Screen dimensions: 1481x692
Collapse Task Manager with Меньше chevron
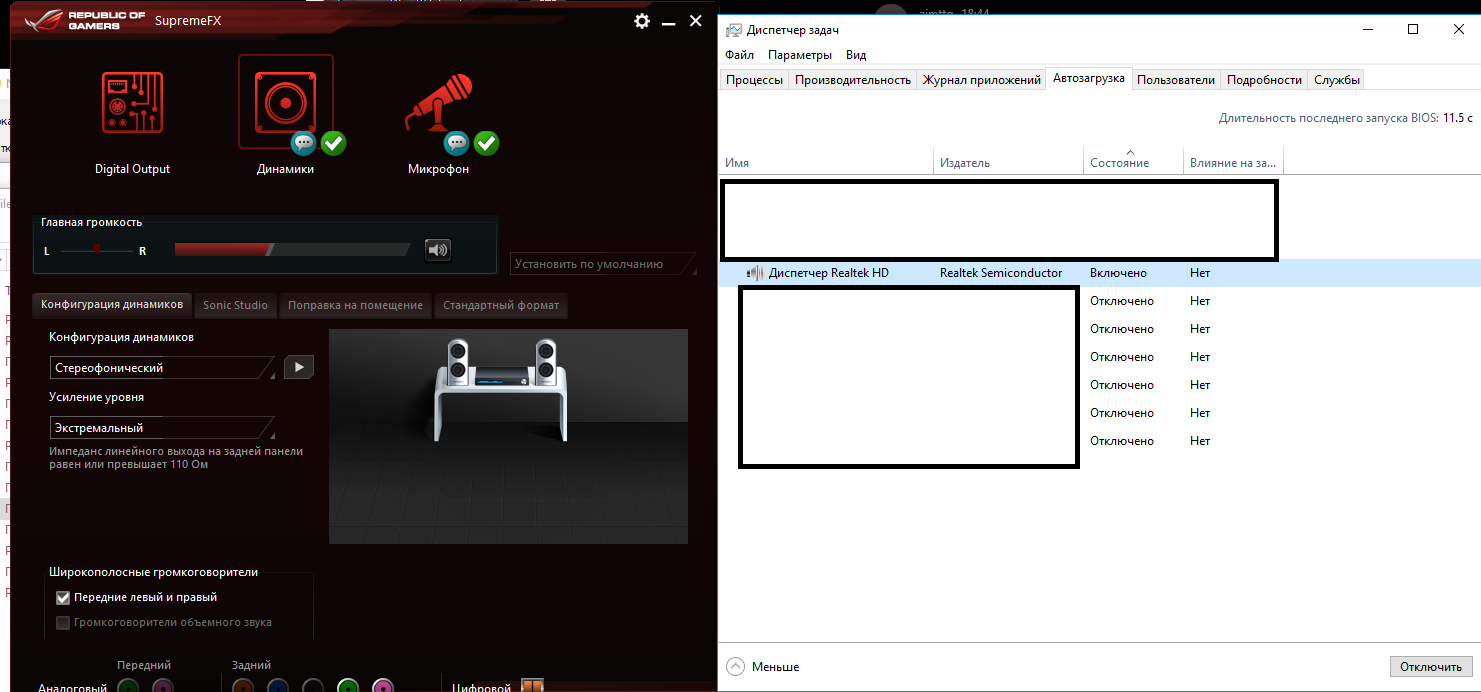click(x=736, y=666)
